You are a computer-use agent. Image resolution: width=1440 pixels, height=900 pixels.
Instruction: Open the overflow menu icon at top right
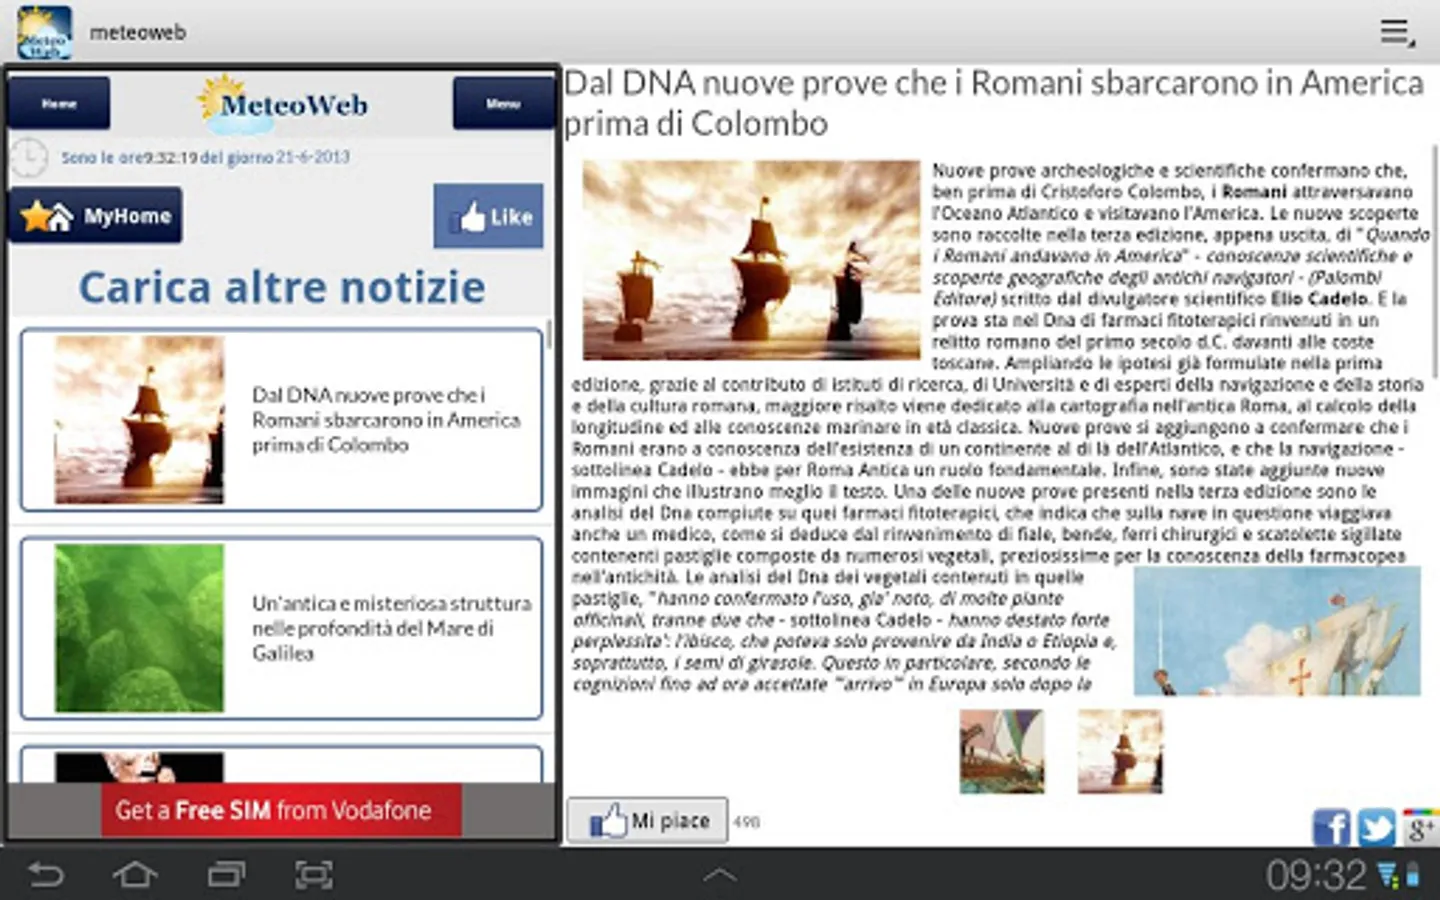pyautogui.click(x=1397, y=33)
